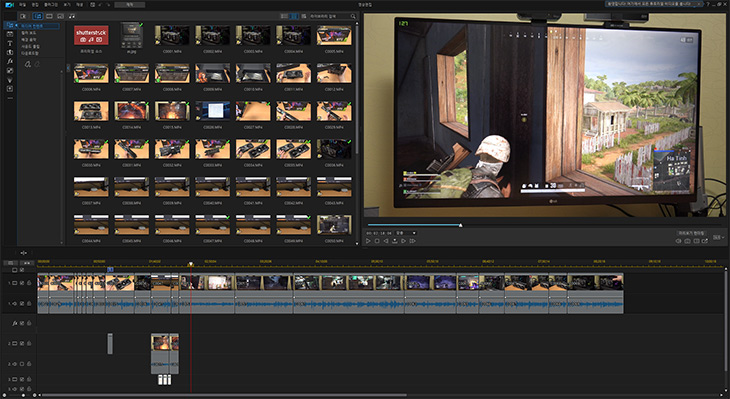Open the 플러그인 (Plugins) menu
This screenshot has height=399, width=730.
[x=51, y=5]
